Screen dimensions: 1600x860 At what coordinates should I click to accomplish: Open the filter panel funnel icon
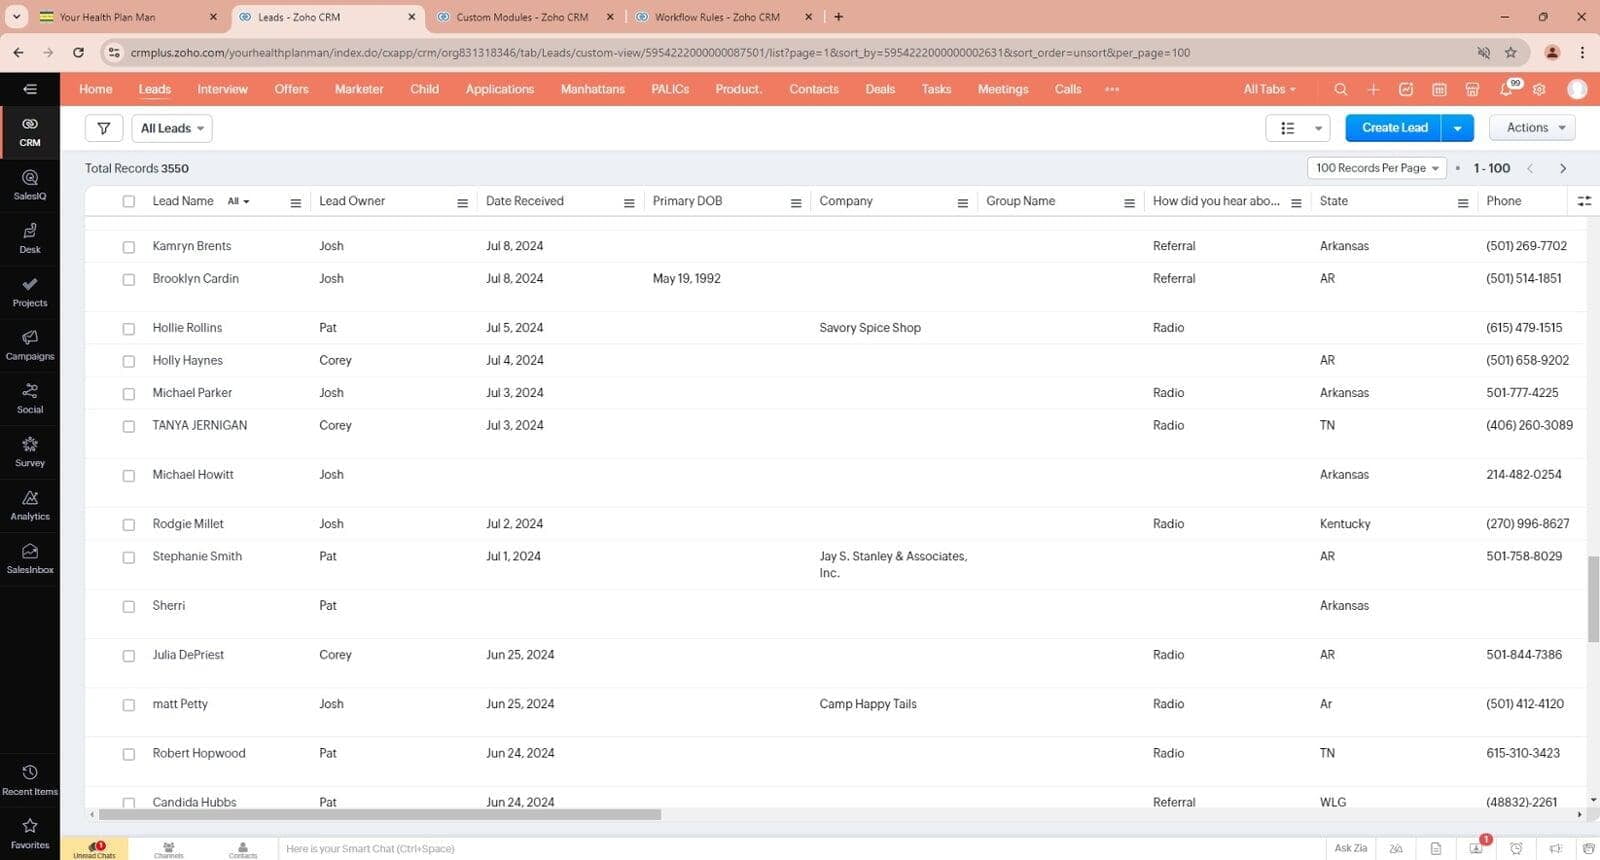tap(104, 128)
